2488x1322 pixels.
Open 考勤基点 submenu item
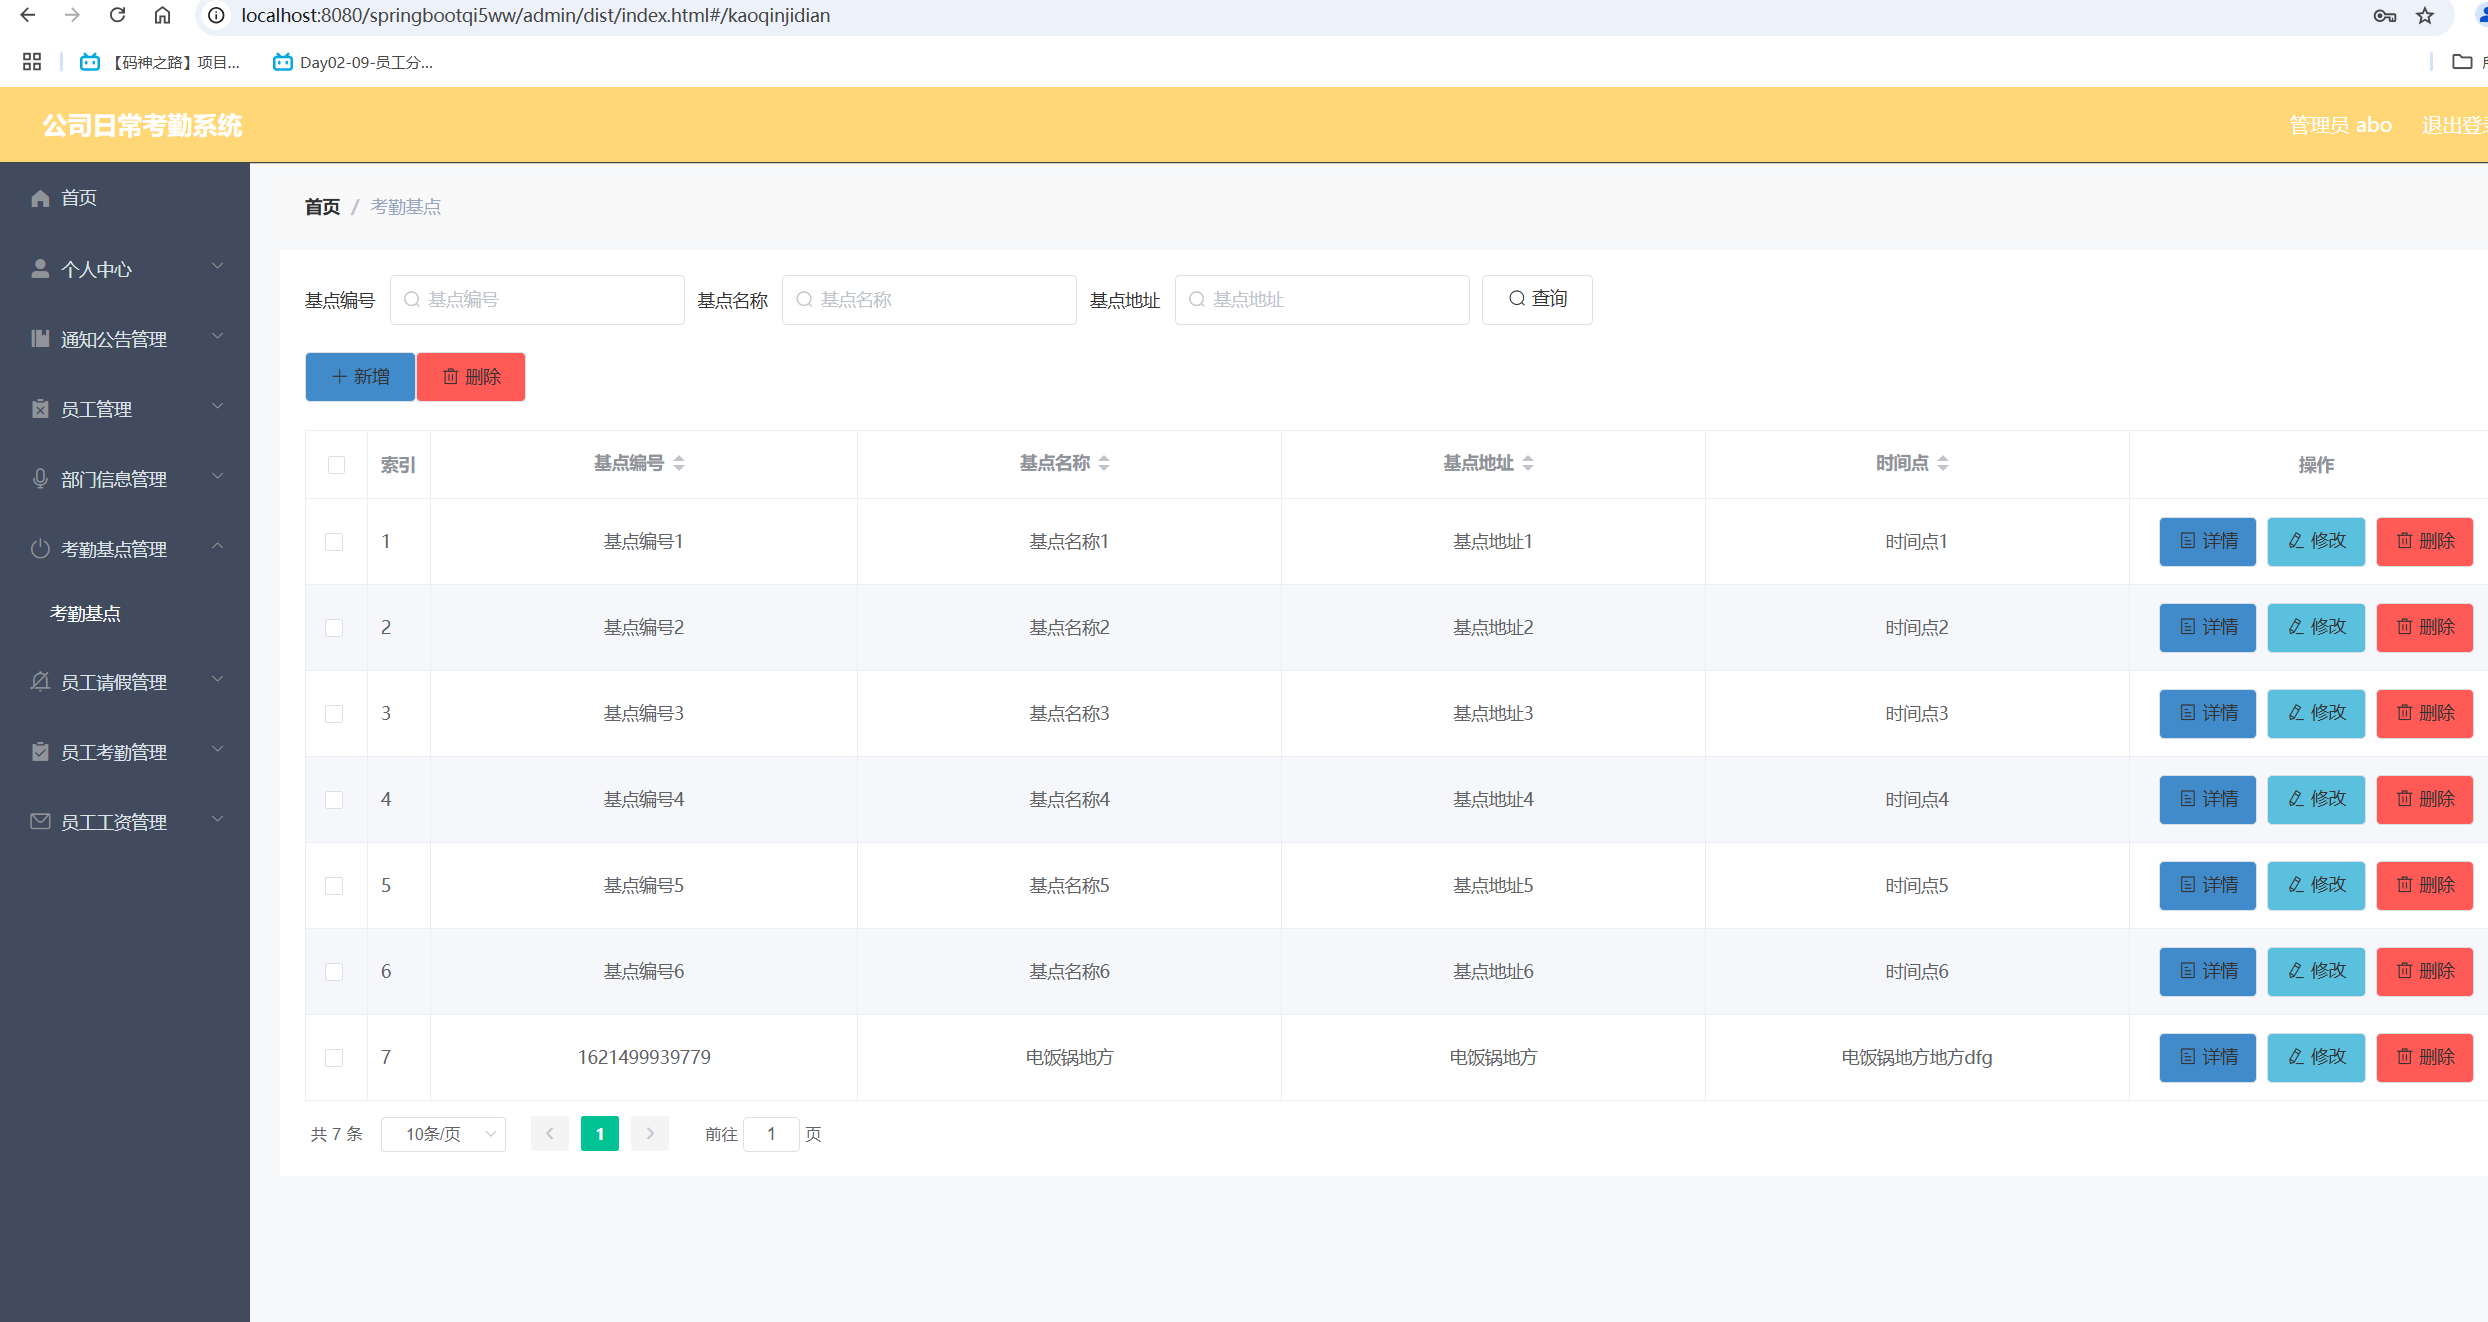(86, 613)
